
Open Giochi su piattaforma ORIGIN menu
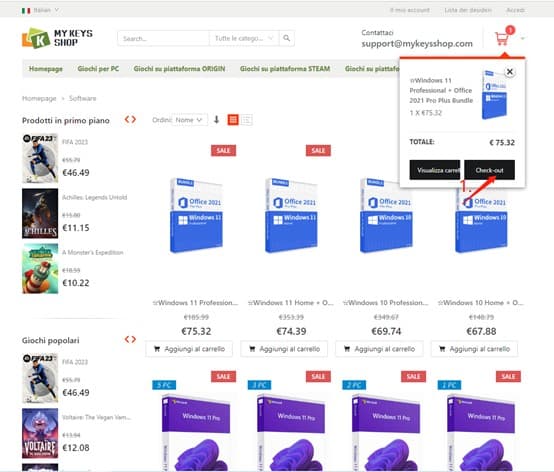[x=179, y=69]
